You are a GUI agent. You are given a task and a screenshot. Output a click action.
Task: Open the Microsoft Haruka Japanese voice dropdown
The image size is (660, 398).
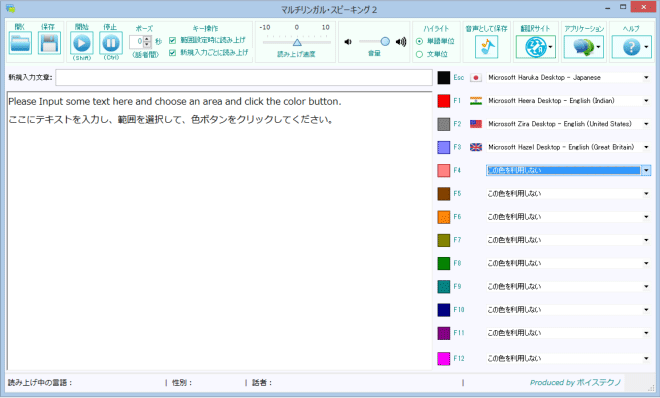568,77
